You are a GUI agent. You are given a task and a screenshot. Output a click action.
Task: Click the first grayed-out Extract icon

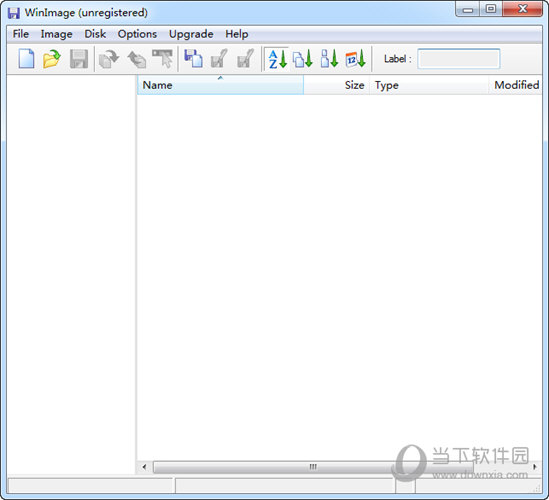(x=220, y=58)
